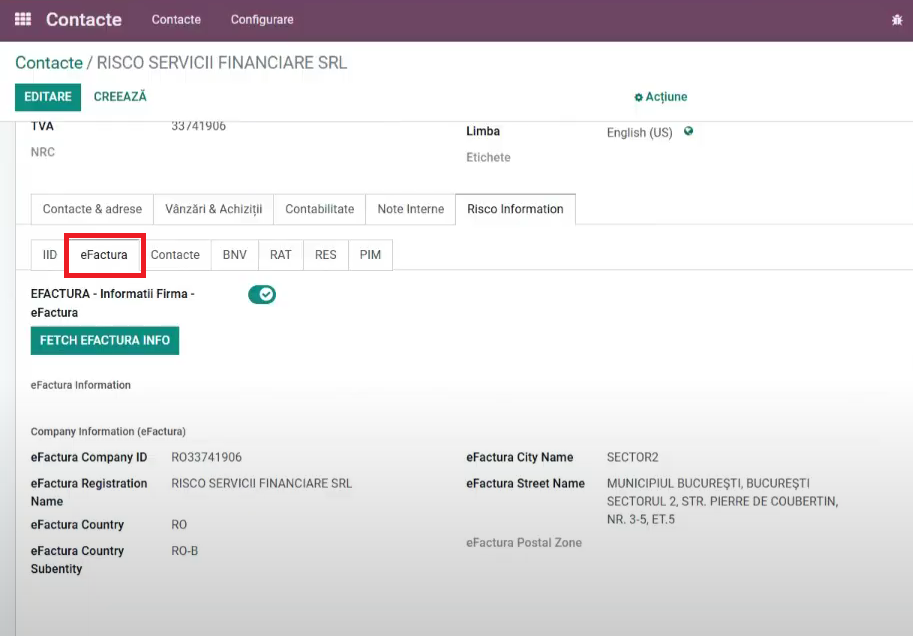Click the NRC field label
Image resolution: width=913 pixels, height=636 pixels.
coord(43,153)
